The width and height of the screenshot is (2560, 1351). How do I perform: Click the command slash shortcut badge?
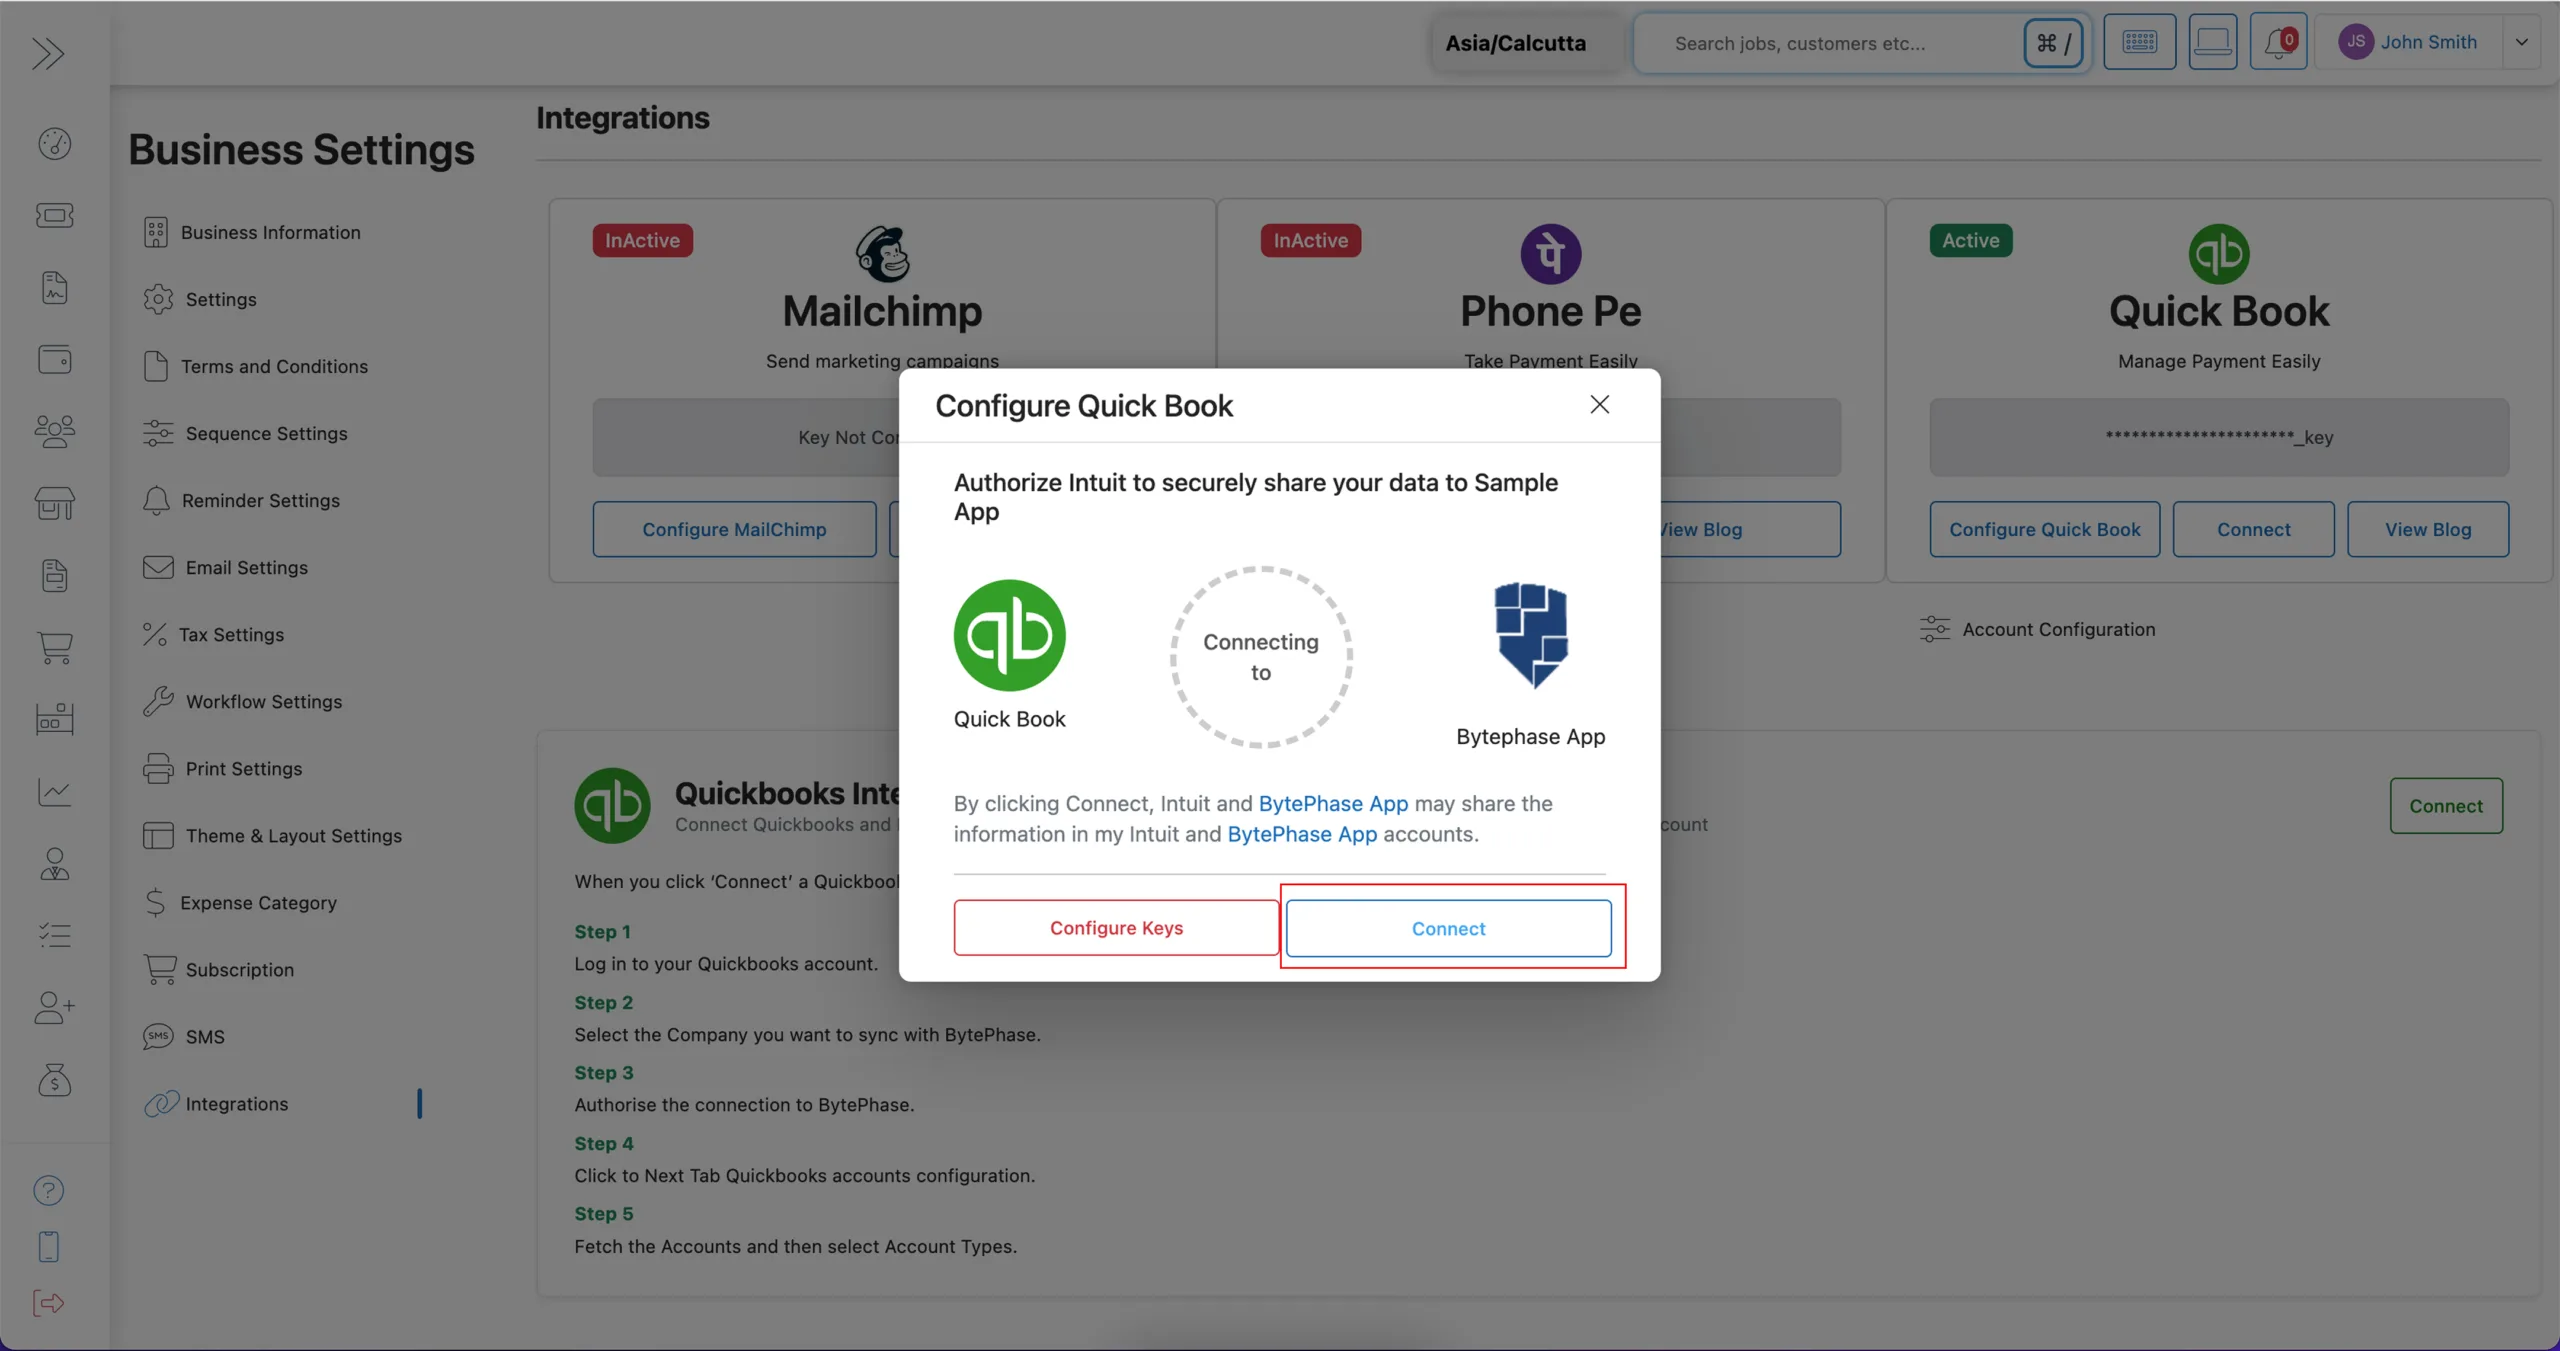2053,43
